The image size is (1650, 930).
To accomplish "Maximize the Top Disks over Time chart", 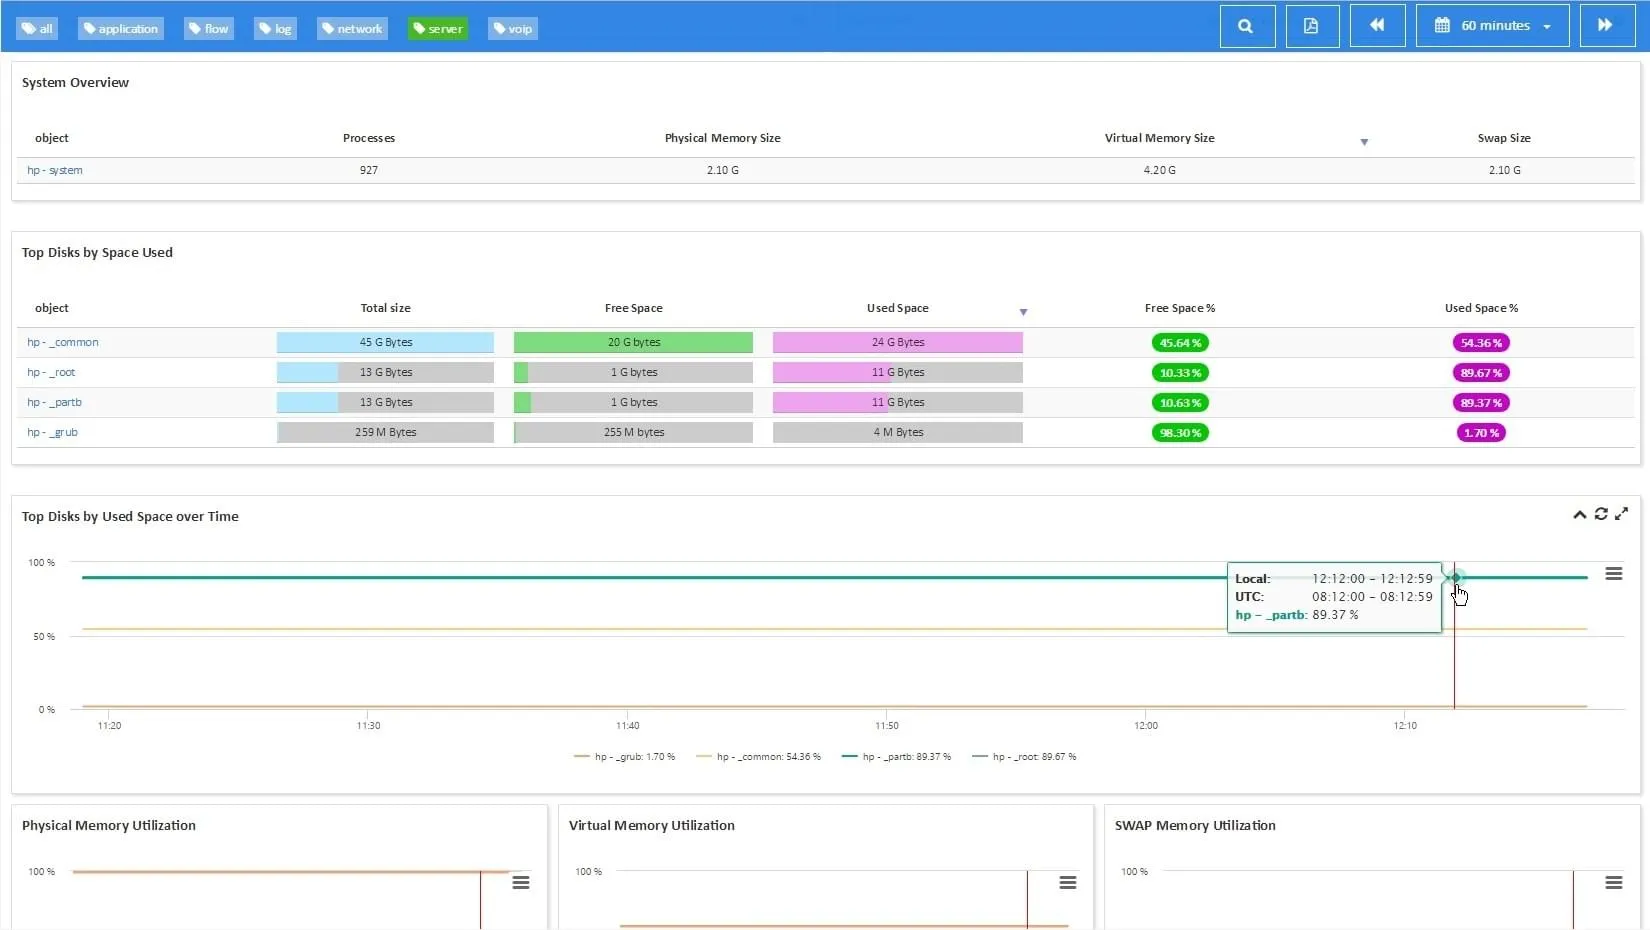I will [x=1622, y=514].
